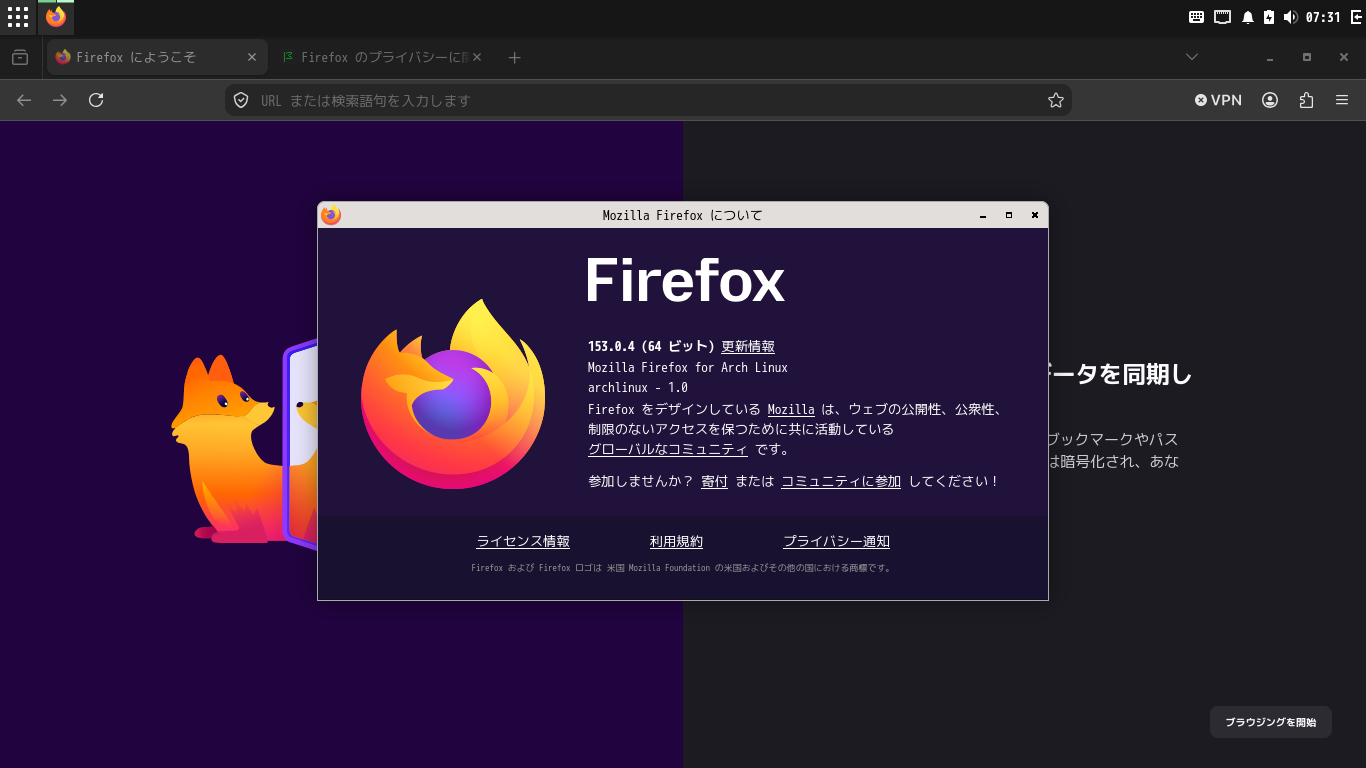Expand the list all tabs chevron
This screenshot has height=768, width=1366.
point(1192,57)
